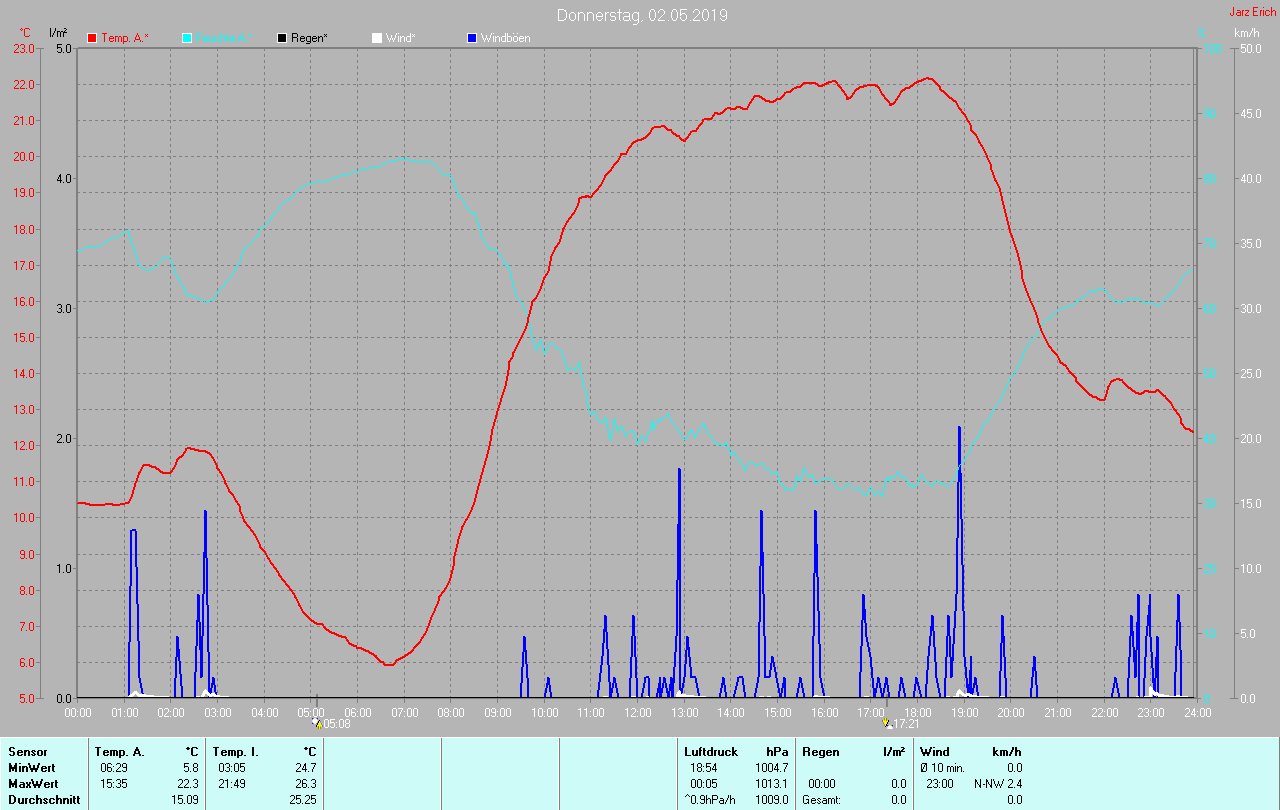Screen dimensions: 1280x810
Task: Click the maximum temperature value '22.3'
Action: click(x=187, y=784)
